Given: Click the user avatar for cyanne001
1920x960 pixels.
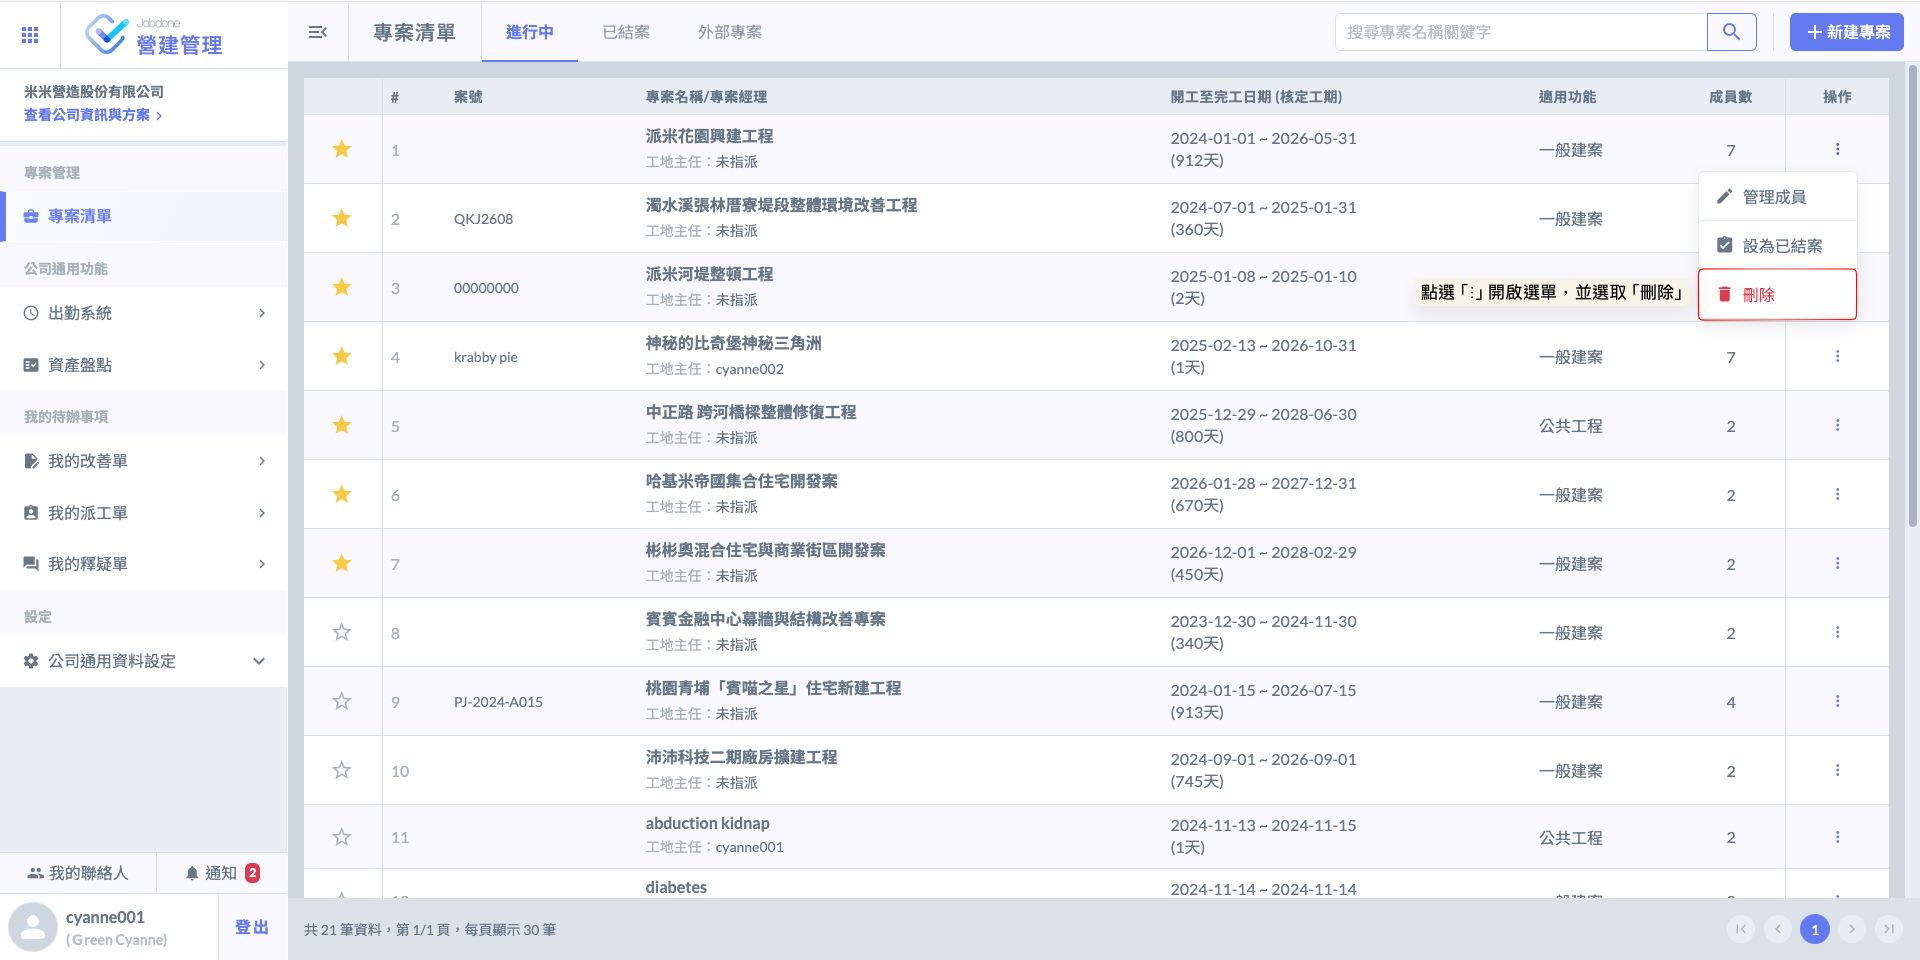Looking at the screenshot, I should coord(33,927).
